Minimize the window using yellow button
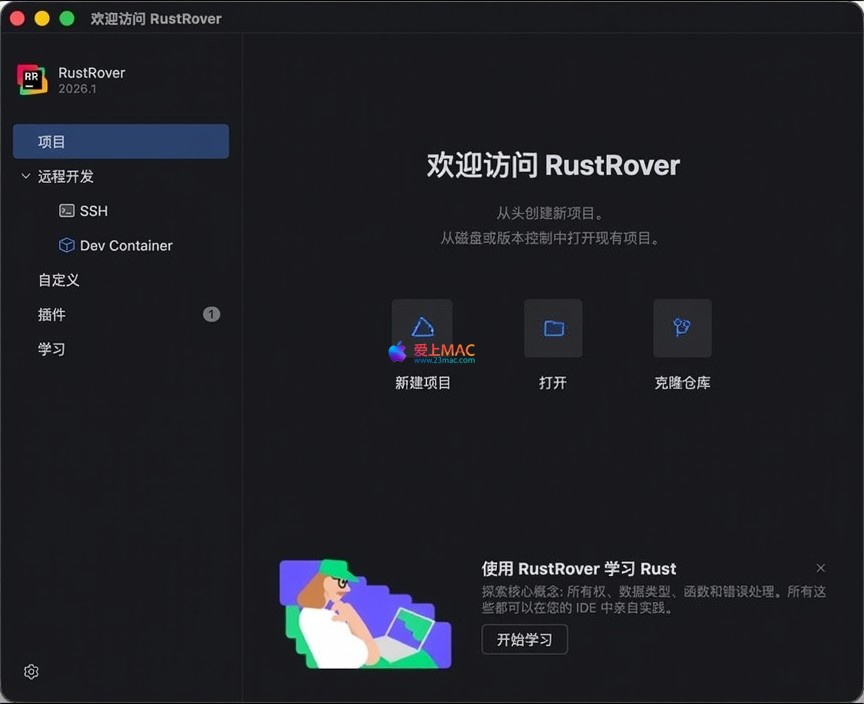Screen dimensions: 864x704 [x=42, y=19]
